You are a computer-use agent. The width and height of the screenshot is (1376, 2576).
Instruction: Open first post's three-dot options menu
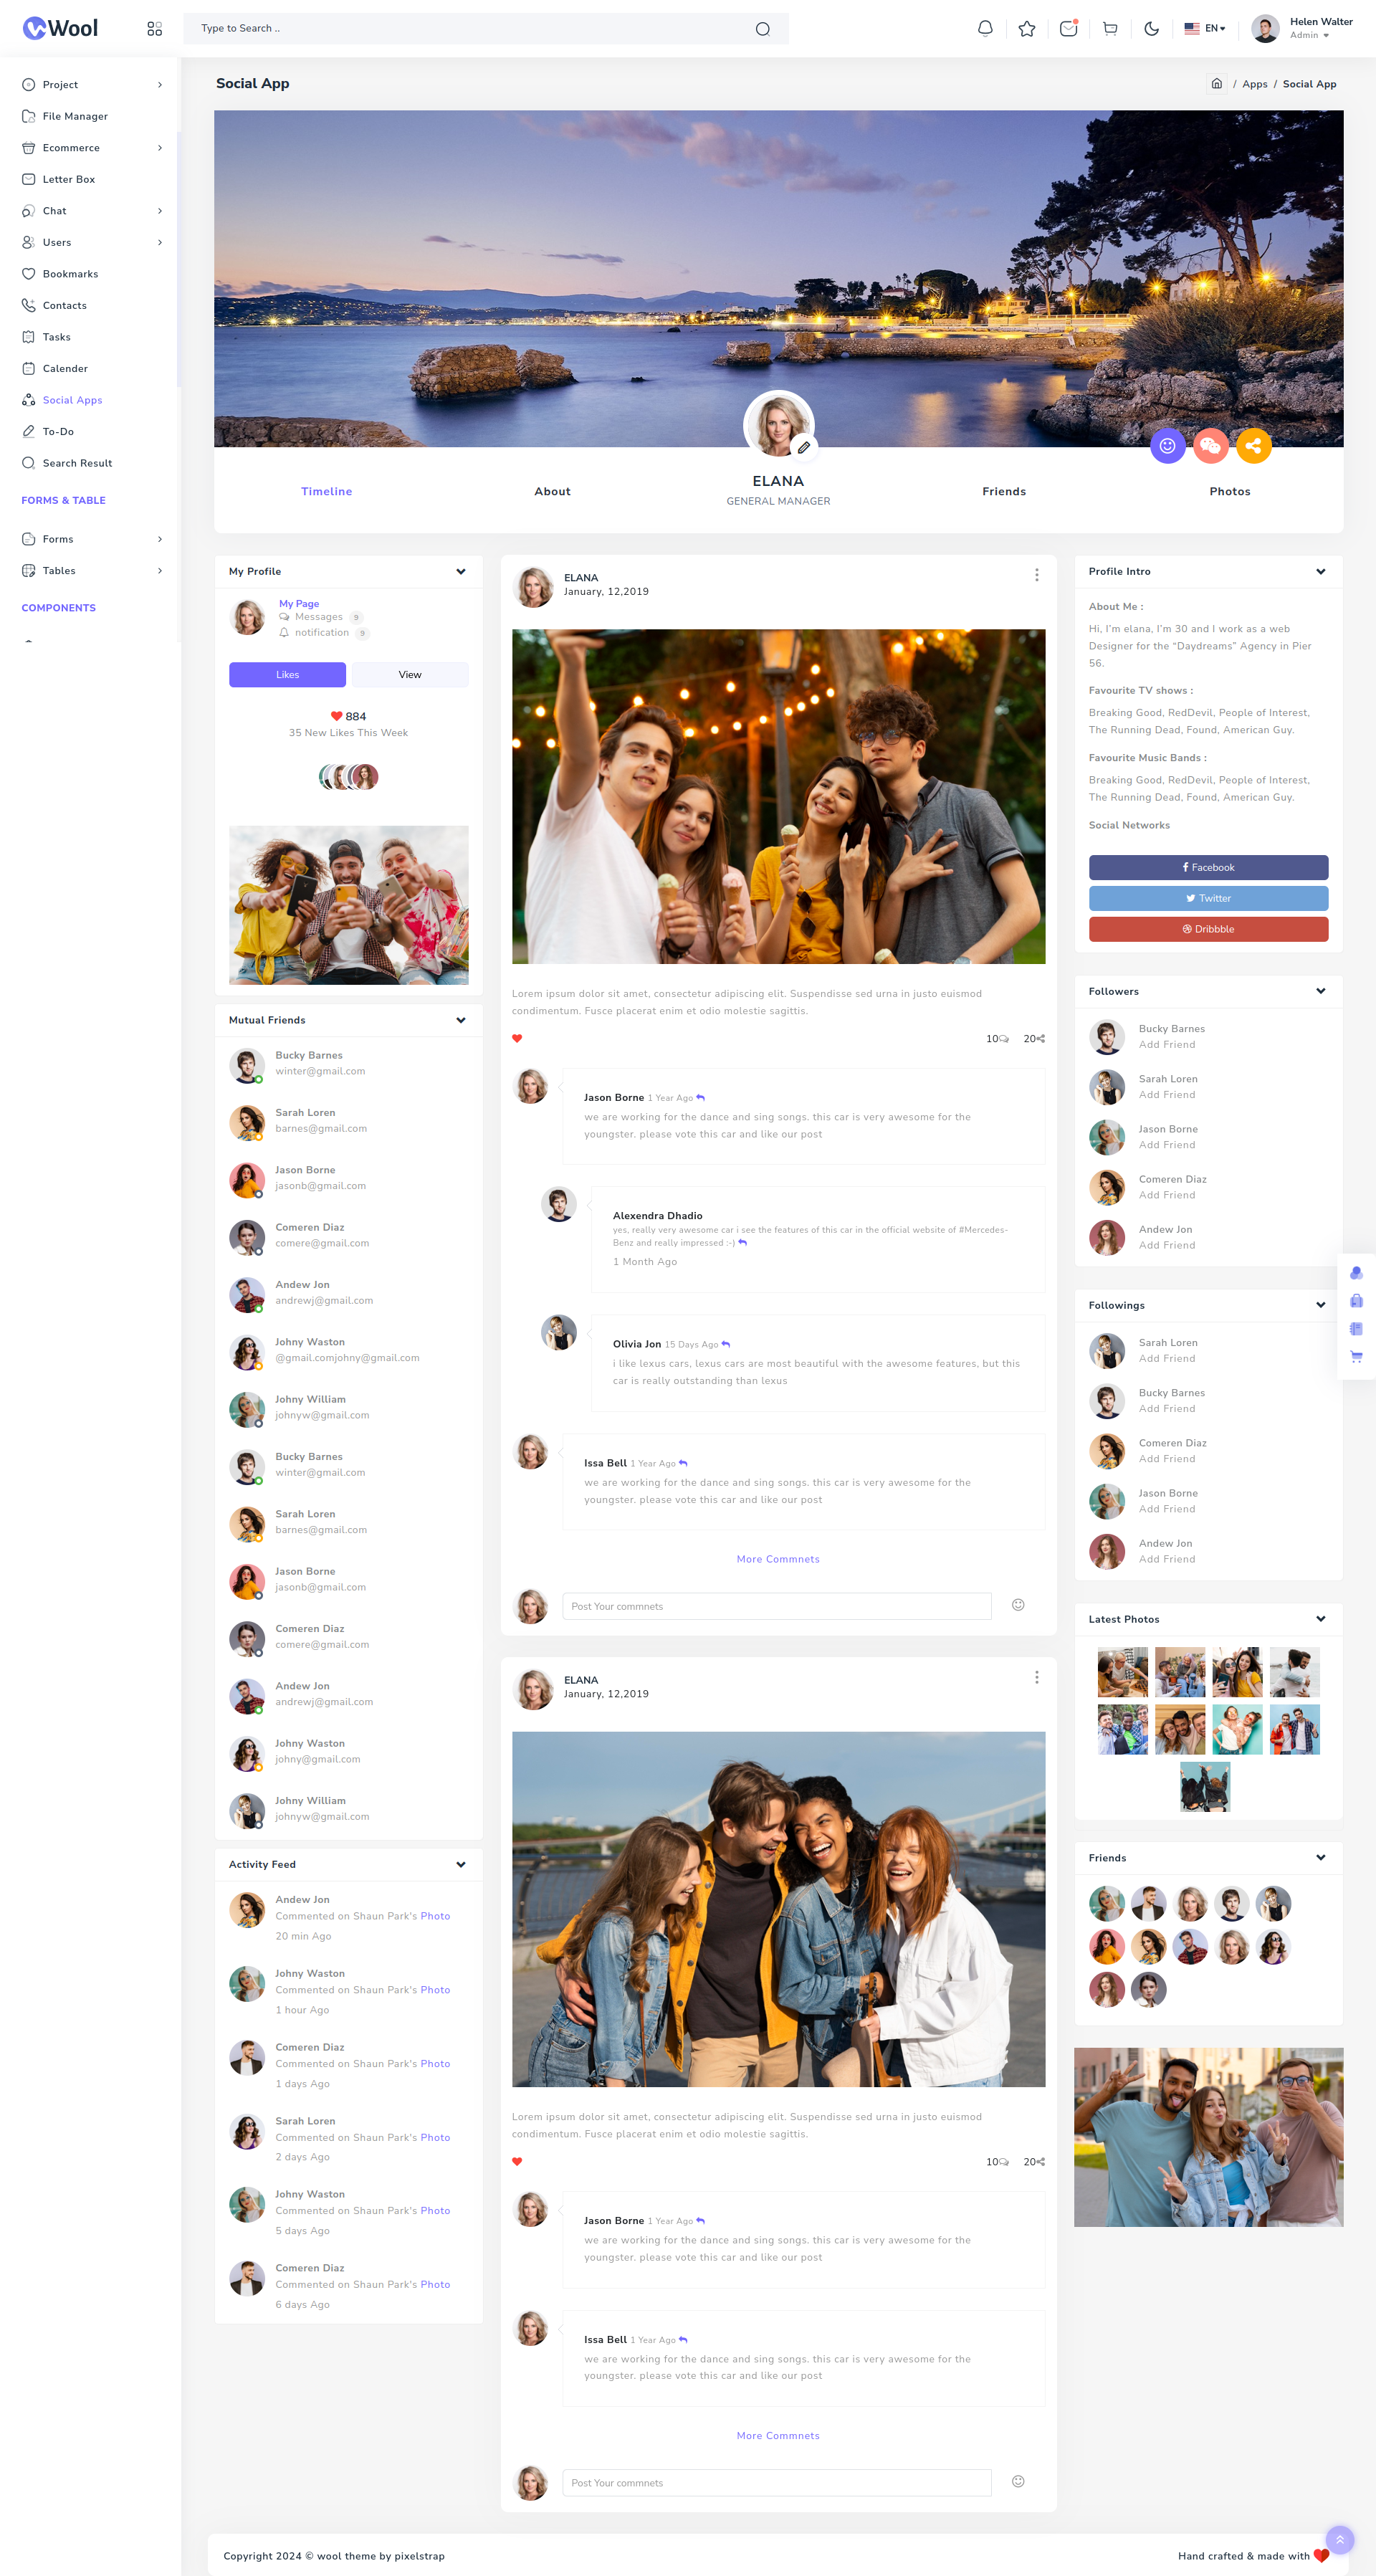click(1037, 575)
